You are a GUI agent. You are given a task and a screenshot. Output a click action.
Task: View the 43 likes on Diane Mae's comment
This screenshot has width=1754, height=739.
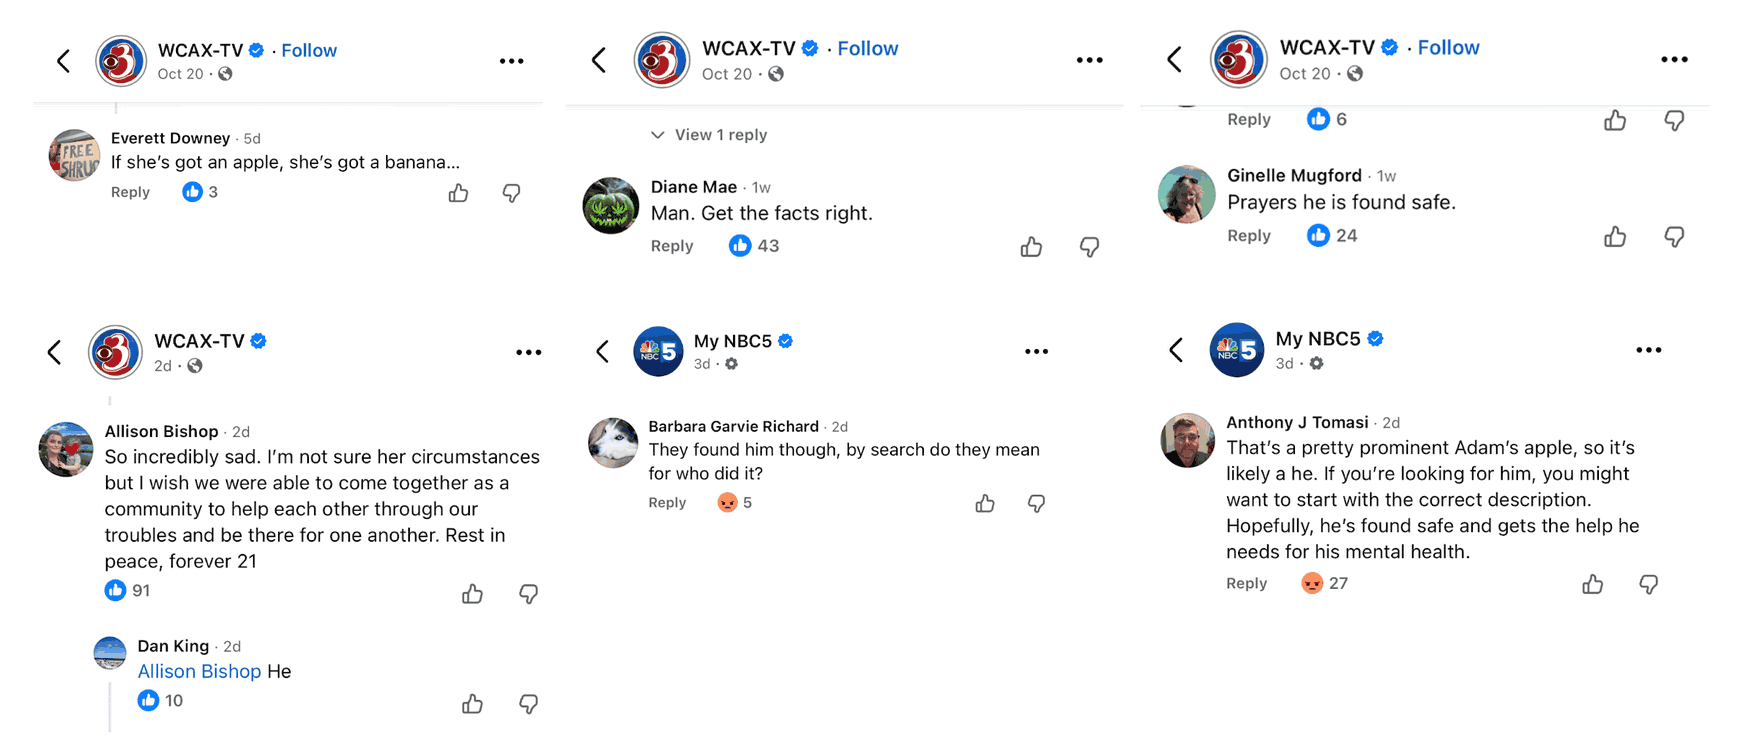755,246
